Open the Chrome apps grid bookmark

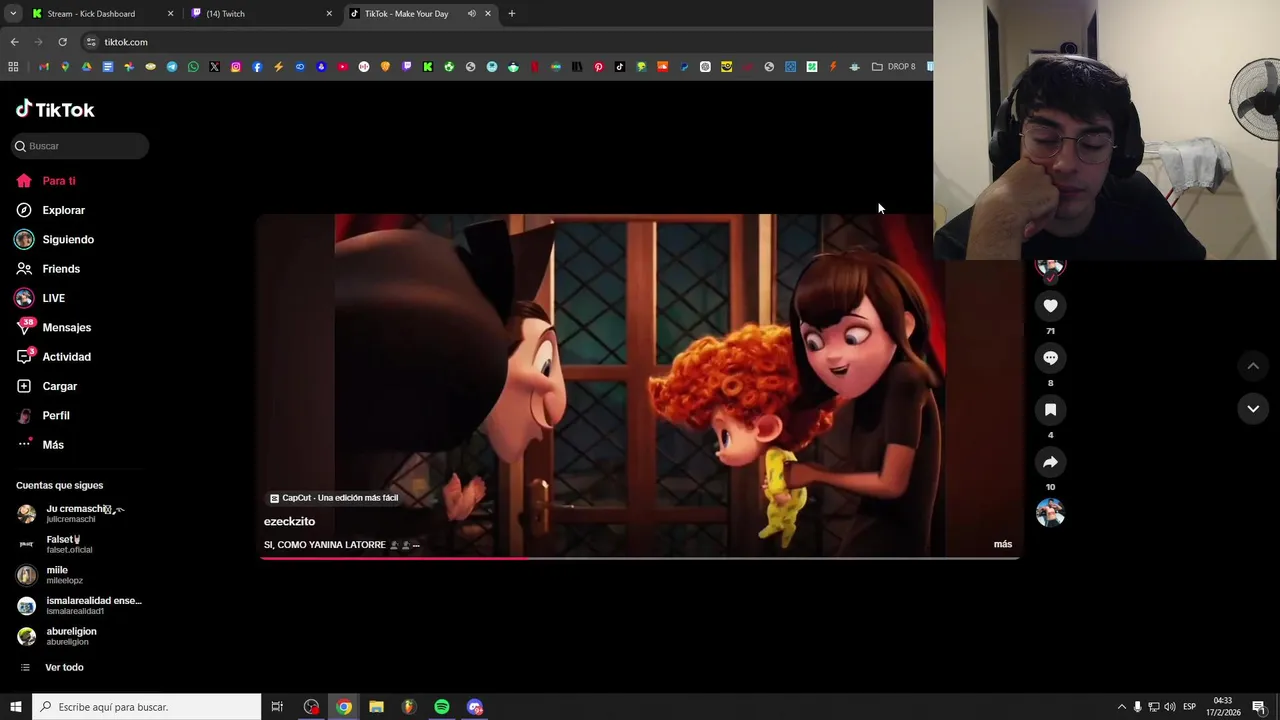point(13,67)
